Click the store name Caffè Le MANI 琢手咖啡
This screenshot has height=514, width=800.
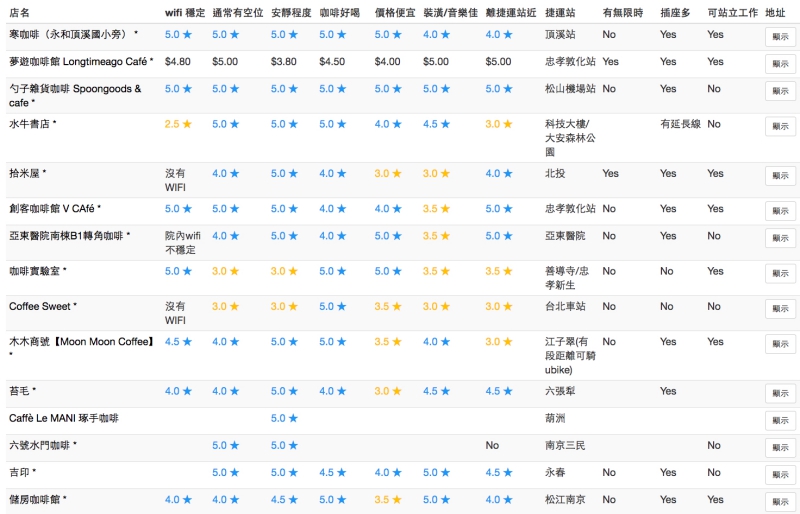click(x=64, y=418)
